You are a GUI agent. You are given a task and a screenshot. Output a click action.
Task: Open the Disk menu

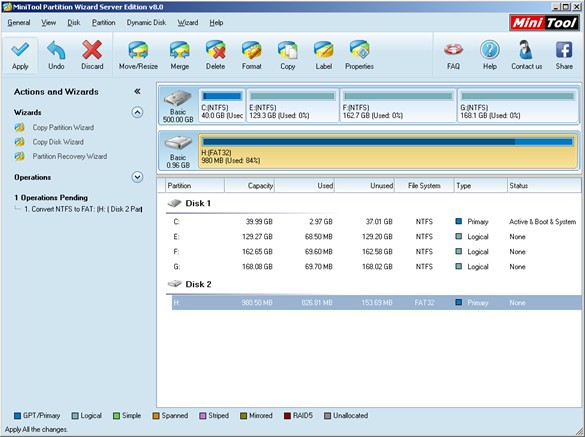73,23
